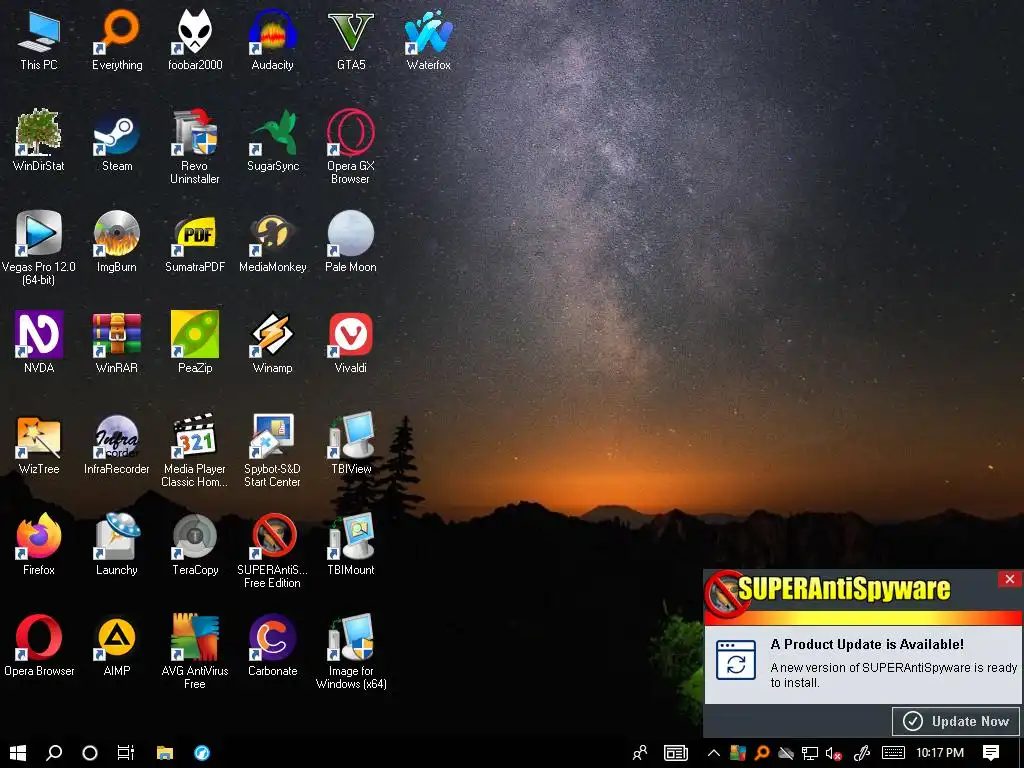Open the People icon in taskbar

640,752
